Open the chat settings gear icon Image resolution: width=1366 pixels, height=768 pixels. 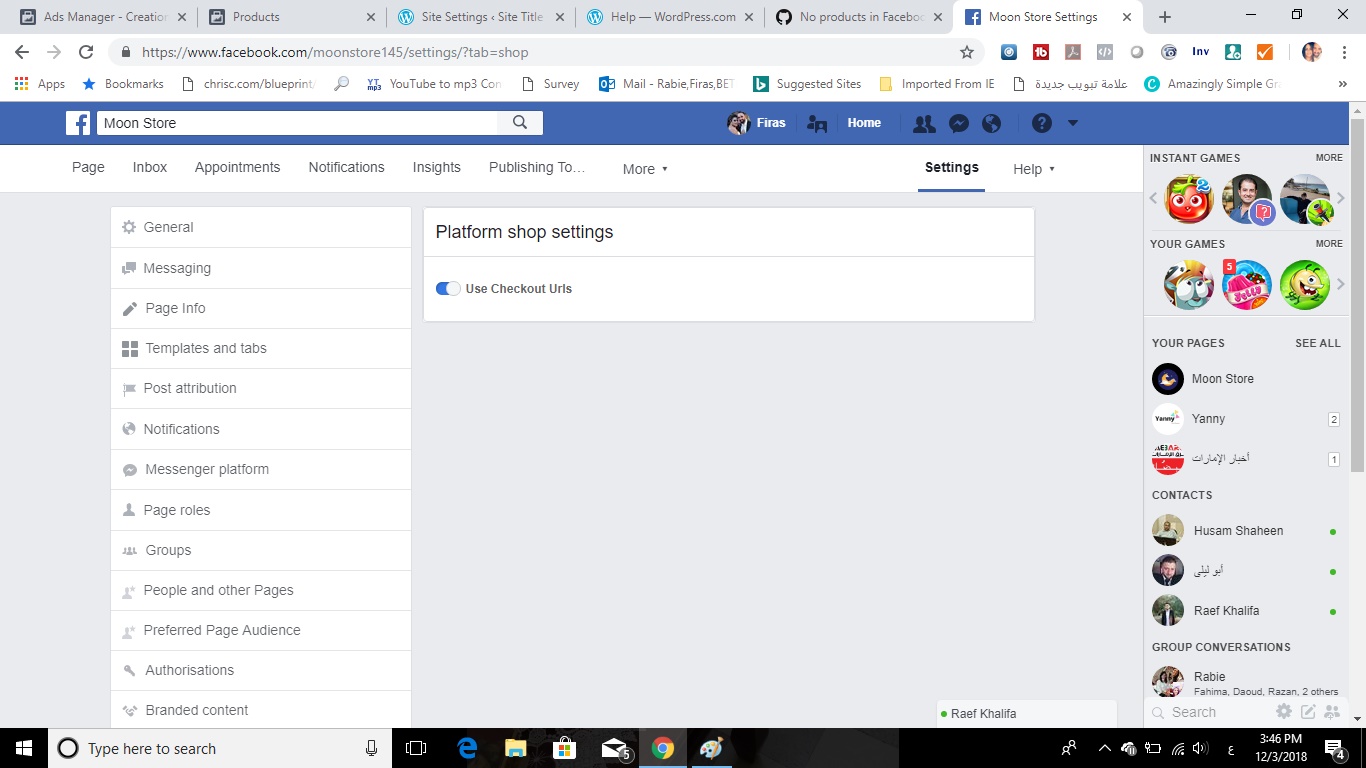(x=1284, y=712)
